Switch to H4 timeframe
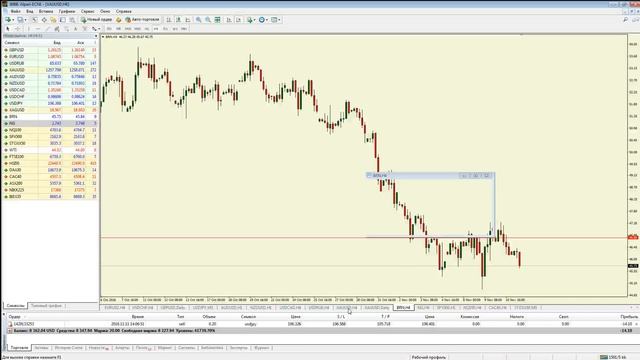The width and height of the screenshot is (640, 360). tap(156, 29)
